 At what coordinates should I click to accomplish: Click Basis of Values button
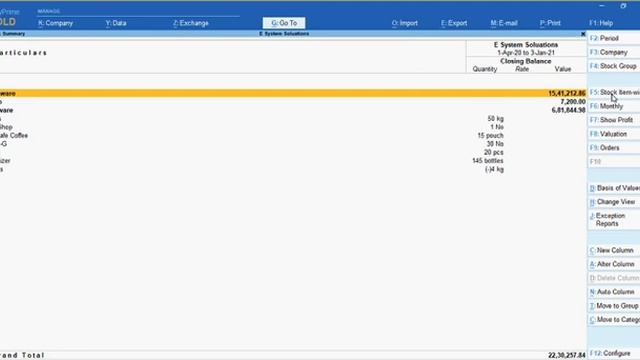pos(613,188)
